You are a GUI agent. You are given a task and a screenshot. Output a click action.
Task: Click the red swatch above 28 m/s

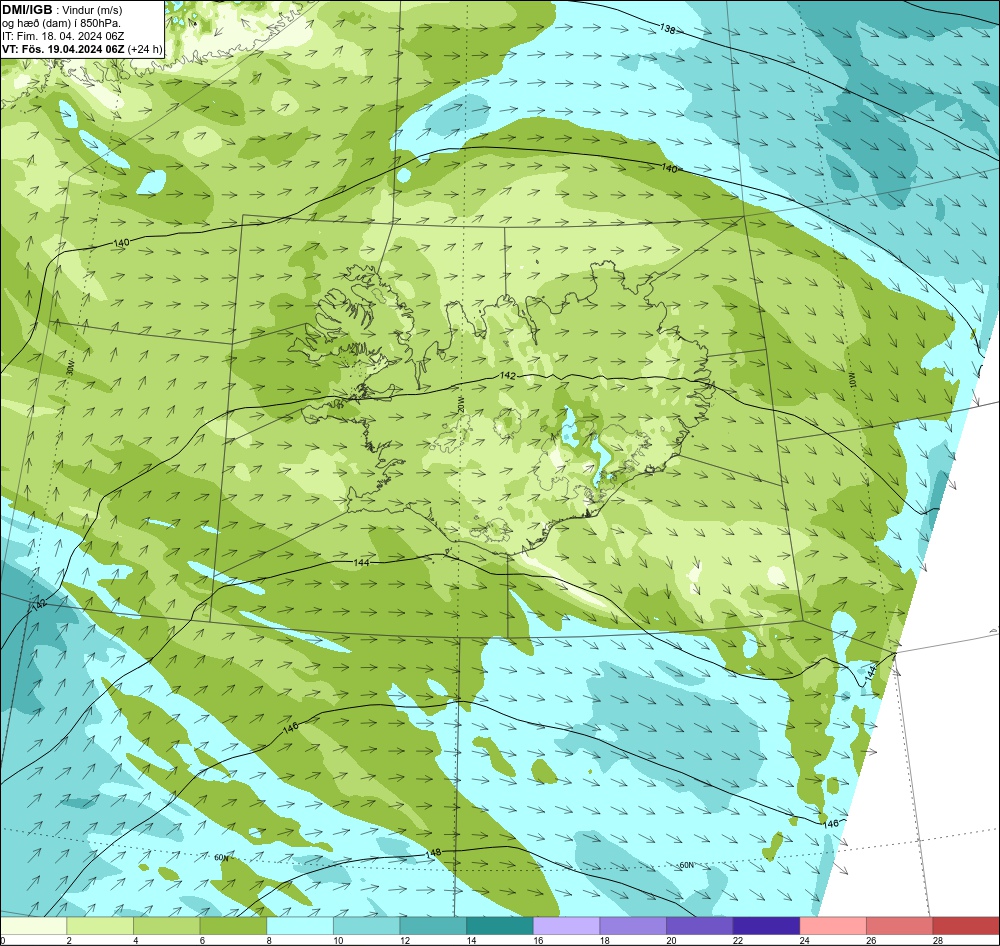tap(966, 925)
